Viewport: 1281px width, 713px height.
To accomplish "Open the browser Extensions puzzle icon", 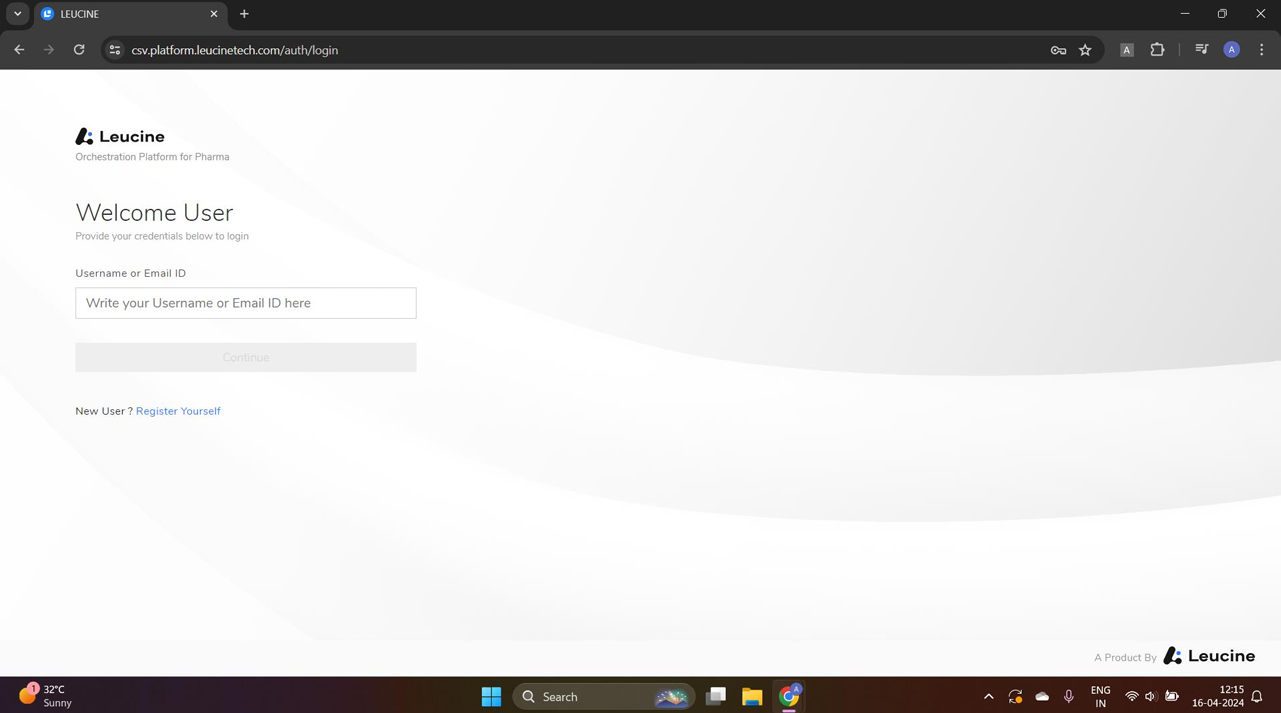I will (1156, 49).
